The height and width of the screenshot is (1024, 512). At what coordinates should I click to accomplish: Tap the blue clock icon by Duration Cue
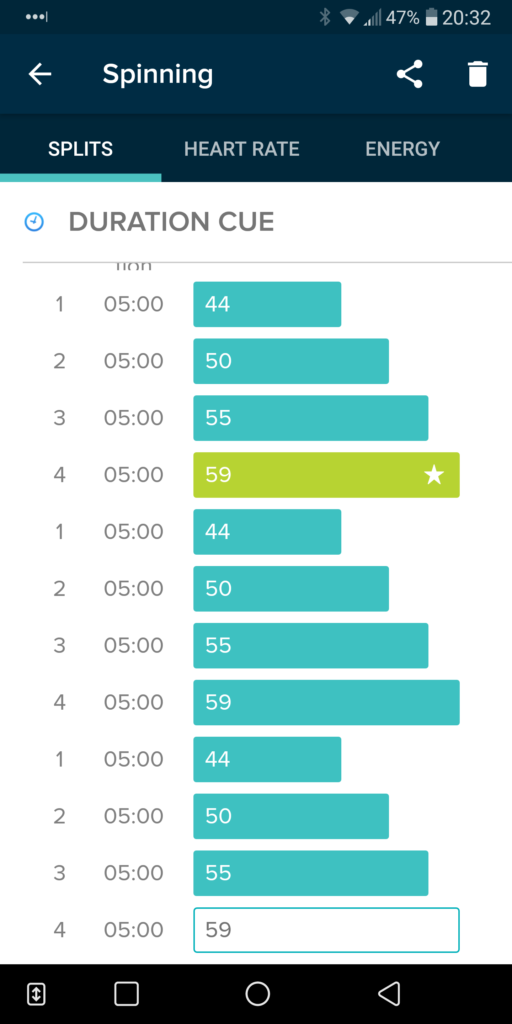click(34, 223)
